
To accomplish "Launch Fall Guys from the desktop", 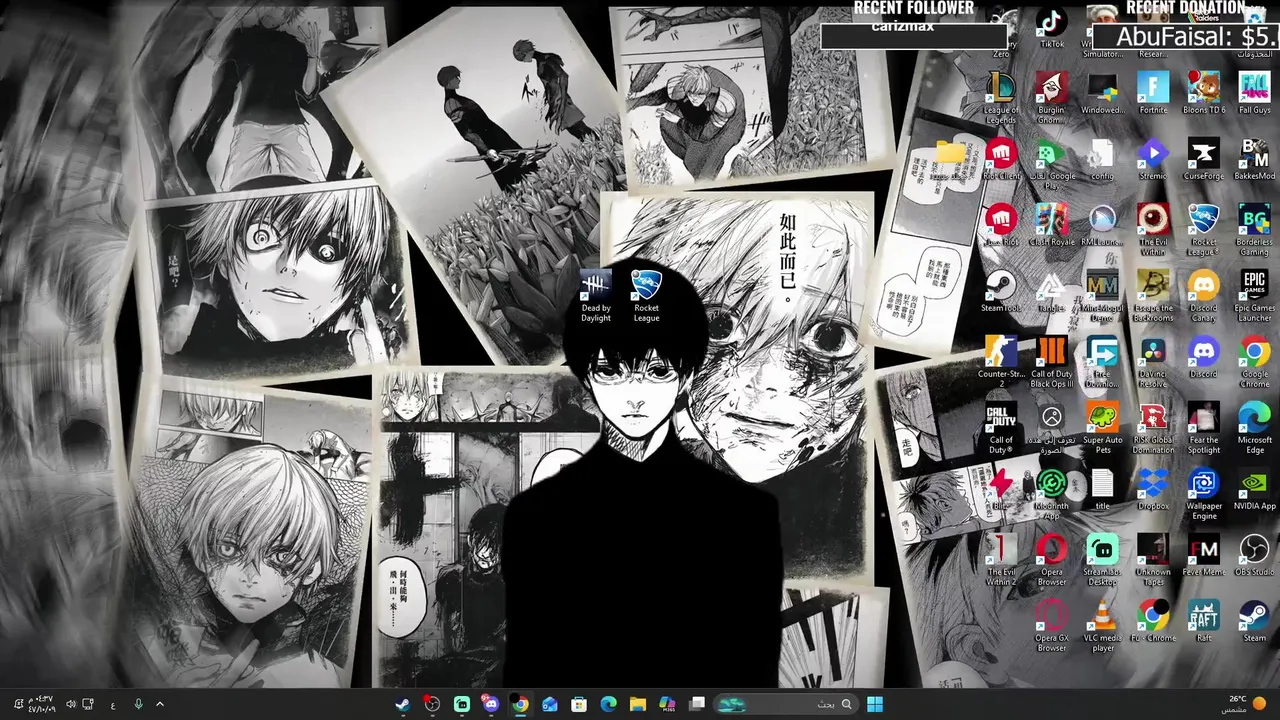I will pyautogui.click(x=1254, y=93).
